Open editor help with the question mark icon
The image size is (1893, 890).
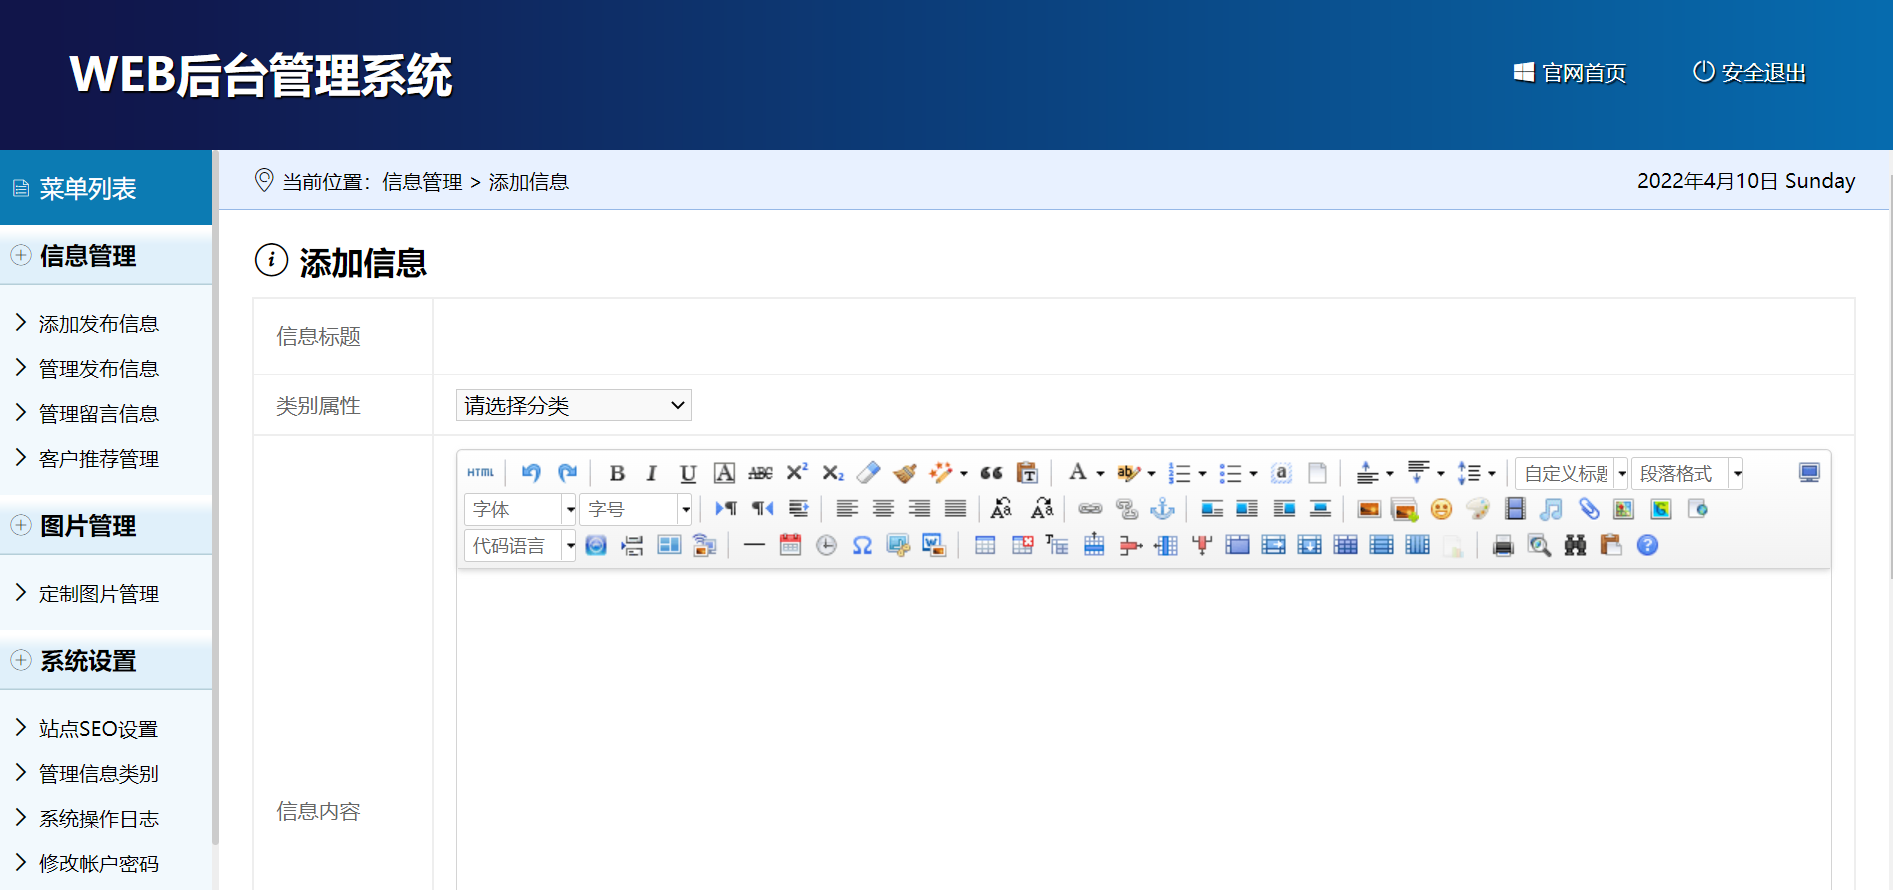tap(1647, 546)
